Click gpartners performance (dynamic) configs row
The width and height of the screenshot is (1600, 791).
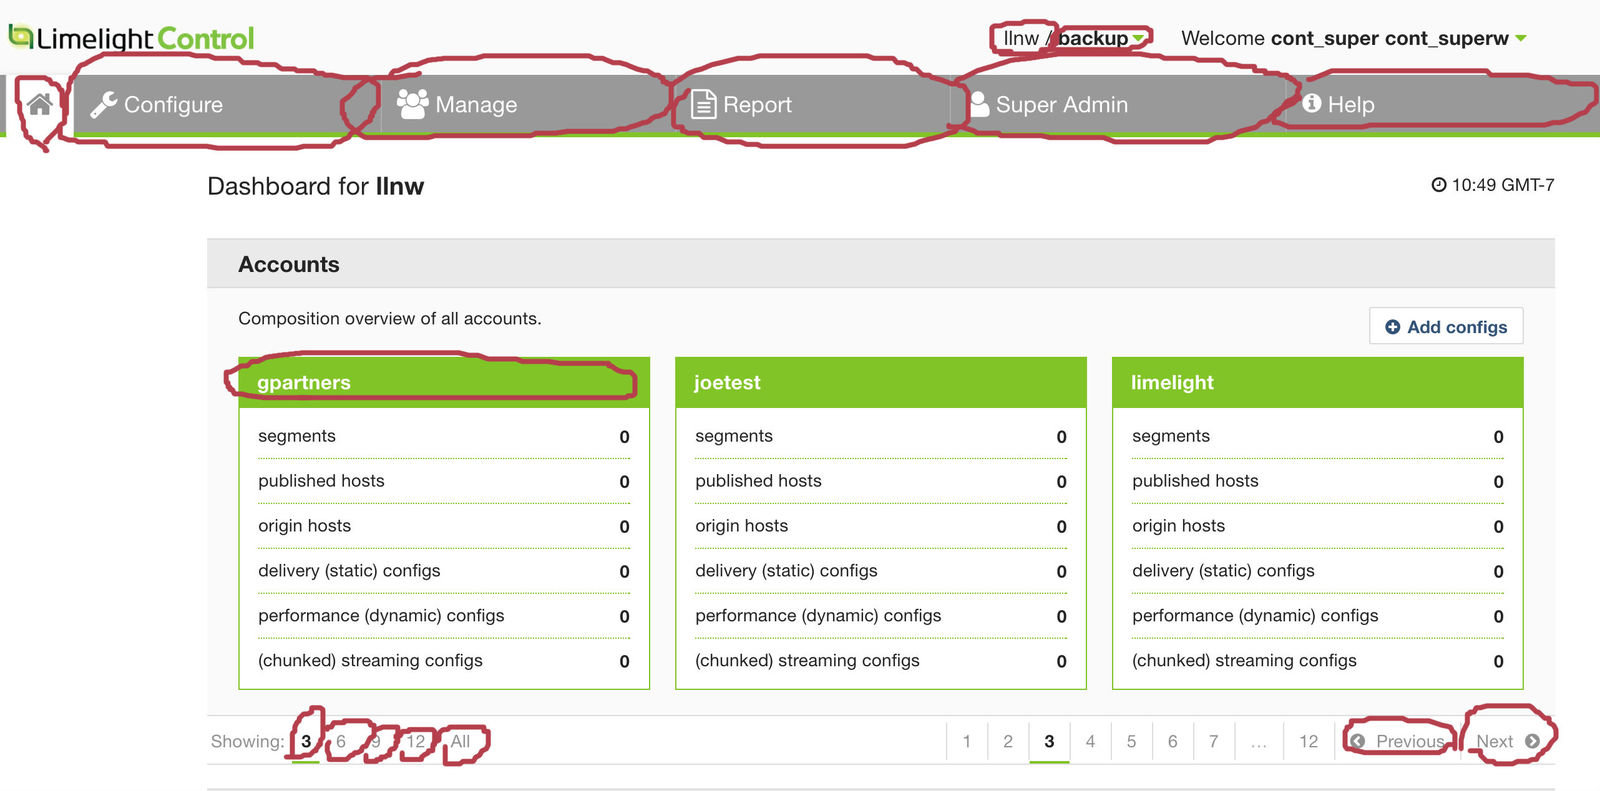coord(444,616)
